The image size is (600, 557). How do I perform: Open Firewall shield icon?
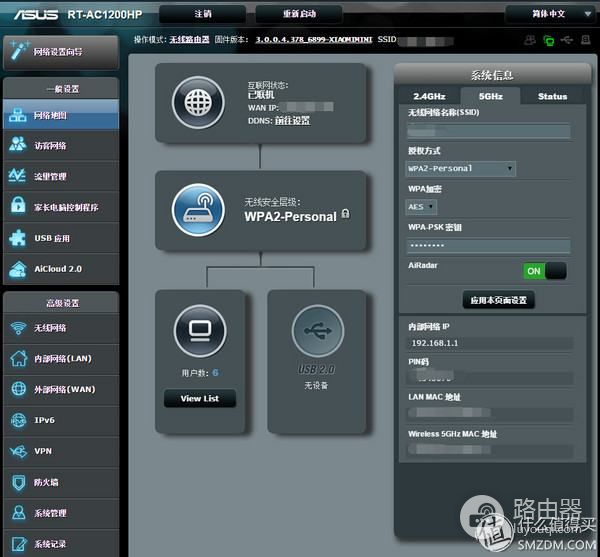coord(18,482)
